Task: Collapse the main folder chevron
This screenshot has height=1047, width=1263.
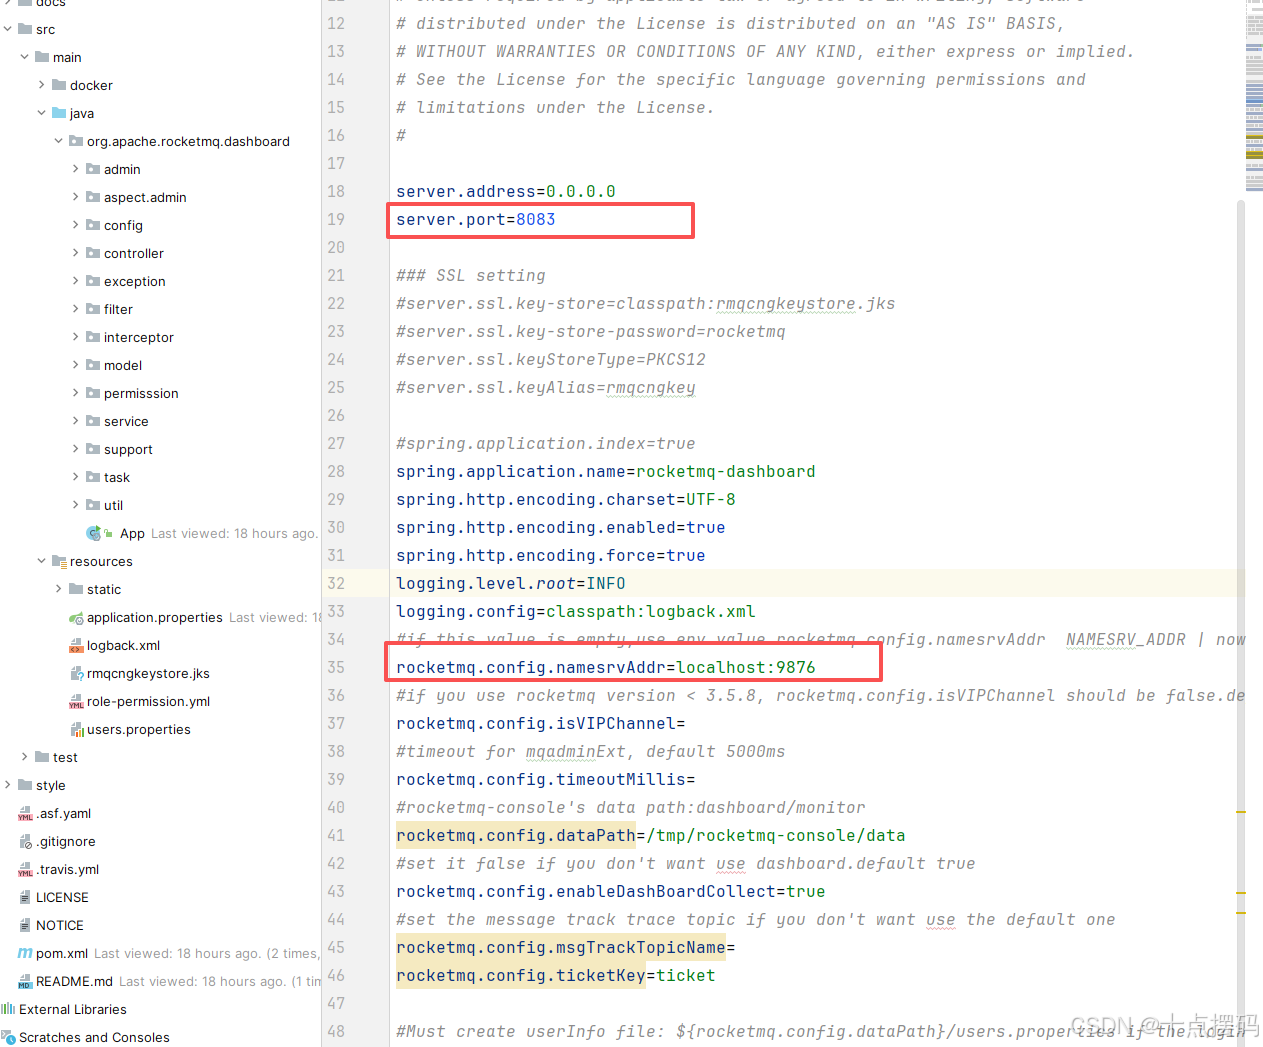Action: pos(25,57)
